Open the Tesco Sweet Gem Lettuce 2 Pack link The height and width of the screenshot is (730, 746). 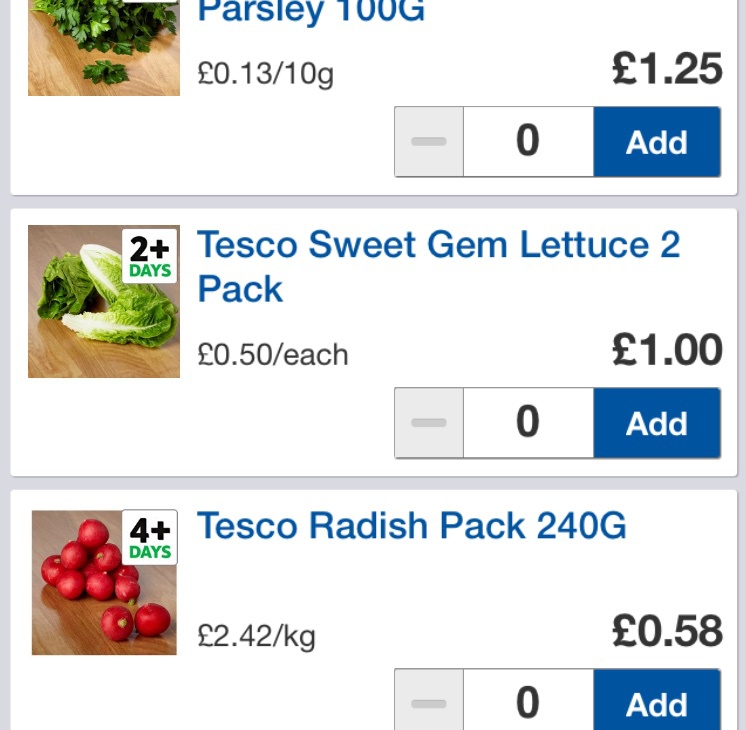[x=438, y=266]
